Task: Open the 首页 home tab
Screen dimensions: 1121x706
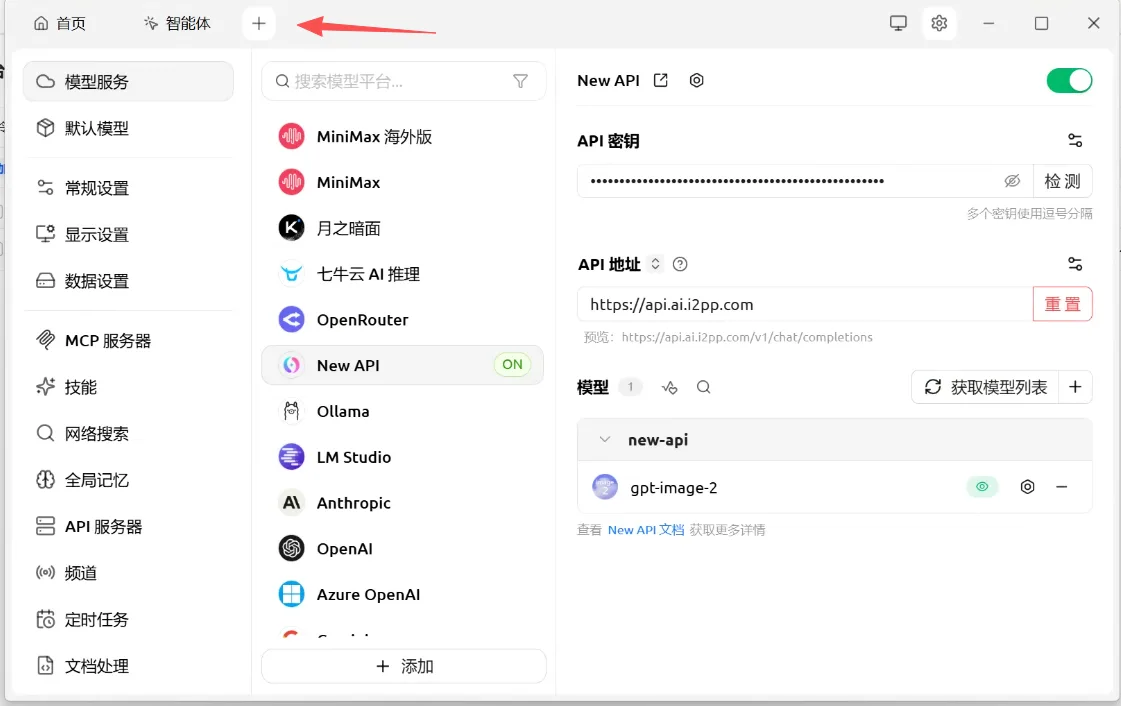Action: [60, 24]
